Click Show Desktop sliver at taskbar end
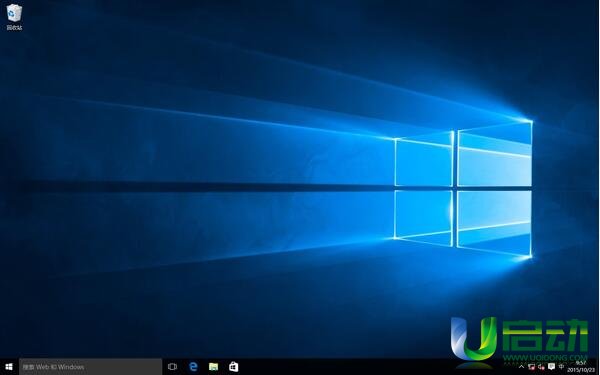Screen dimensions: 600x375 coord(598,367)
